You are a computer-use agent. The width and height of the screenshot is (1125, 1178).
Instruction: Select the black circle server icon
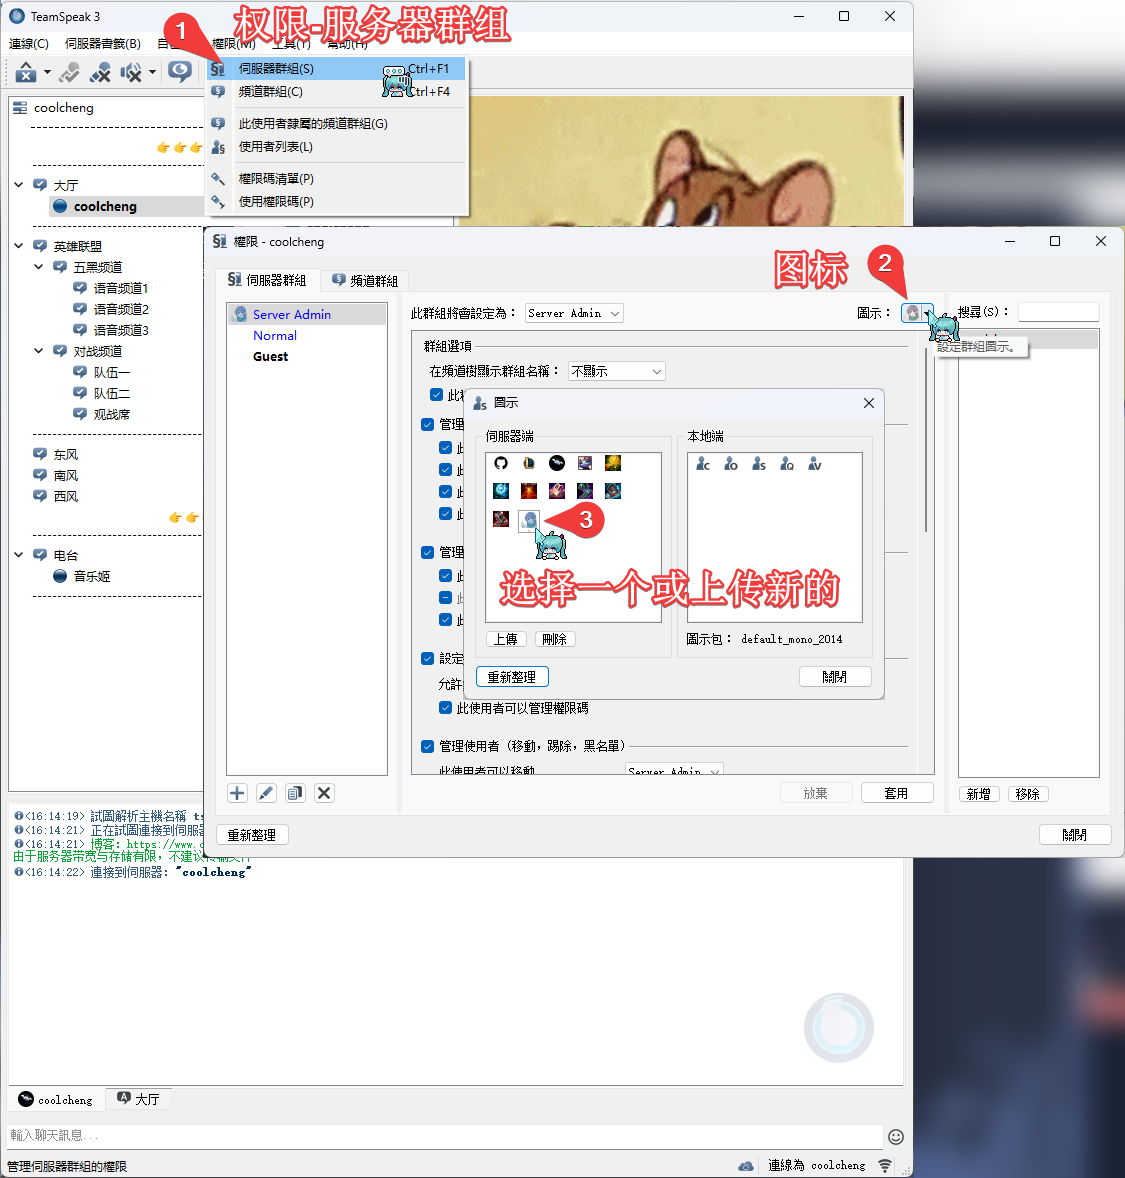click(x=557, y=463)
